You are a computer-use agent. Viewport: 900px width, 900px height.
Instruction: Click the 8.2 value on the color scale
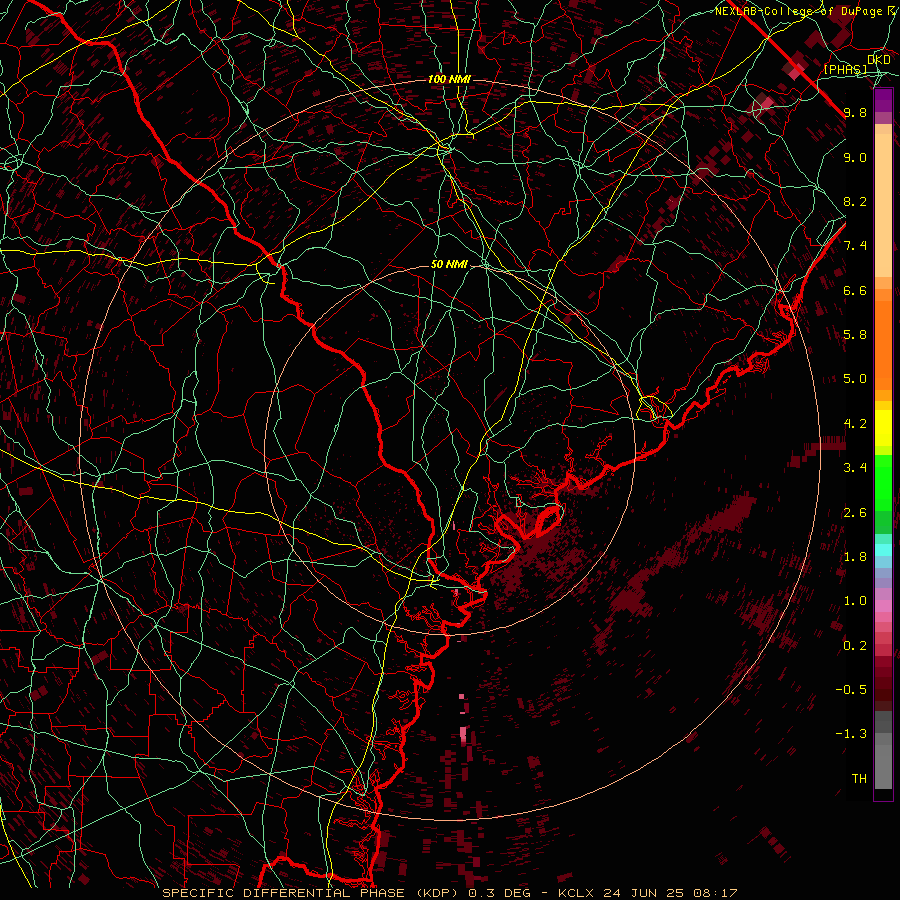pyautogui.click(x=855, y=202)
